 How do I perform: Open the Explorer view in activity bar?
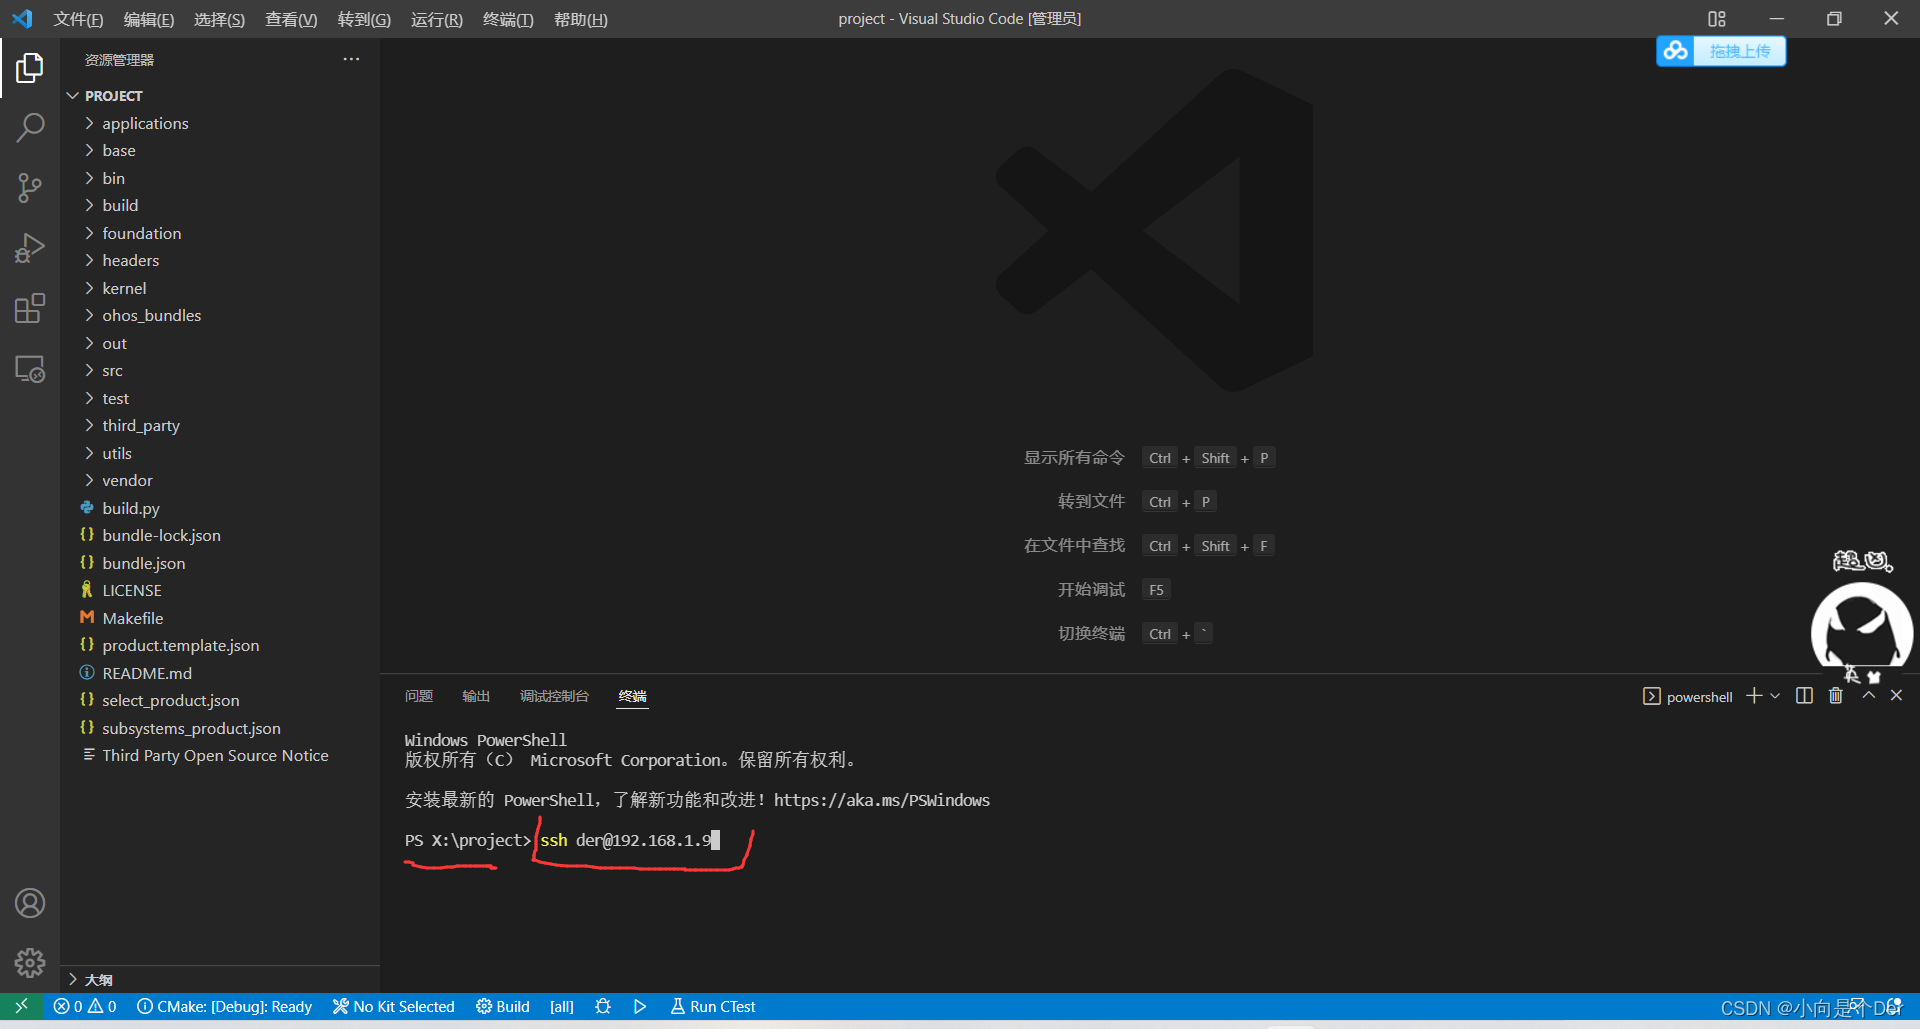[30, 68]
